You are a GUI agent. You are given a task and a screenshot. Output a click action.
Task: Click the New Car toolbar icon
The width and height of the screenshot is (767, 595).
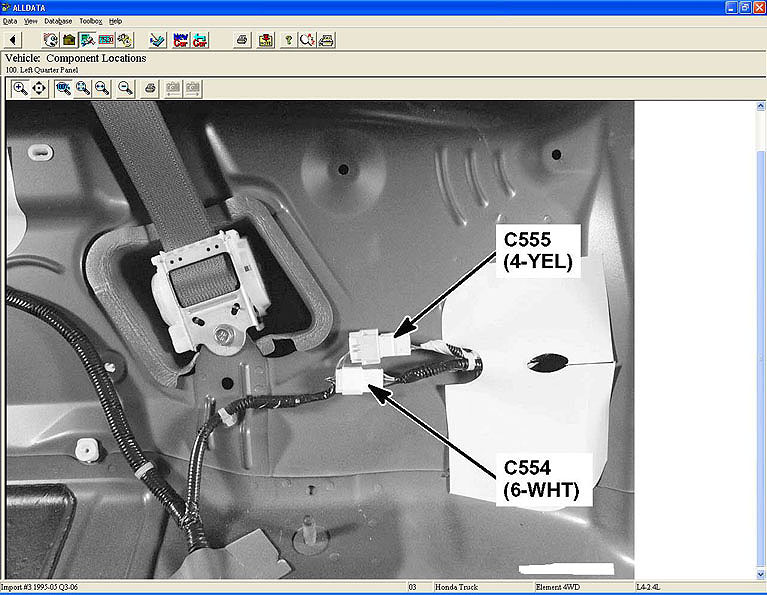(x=180, y=40)
